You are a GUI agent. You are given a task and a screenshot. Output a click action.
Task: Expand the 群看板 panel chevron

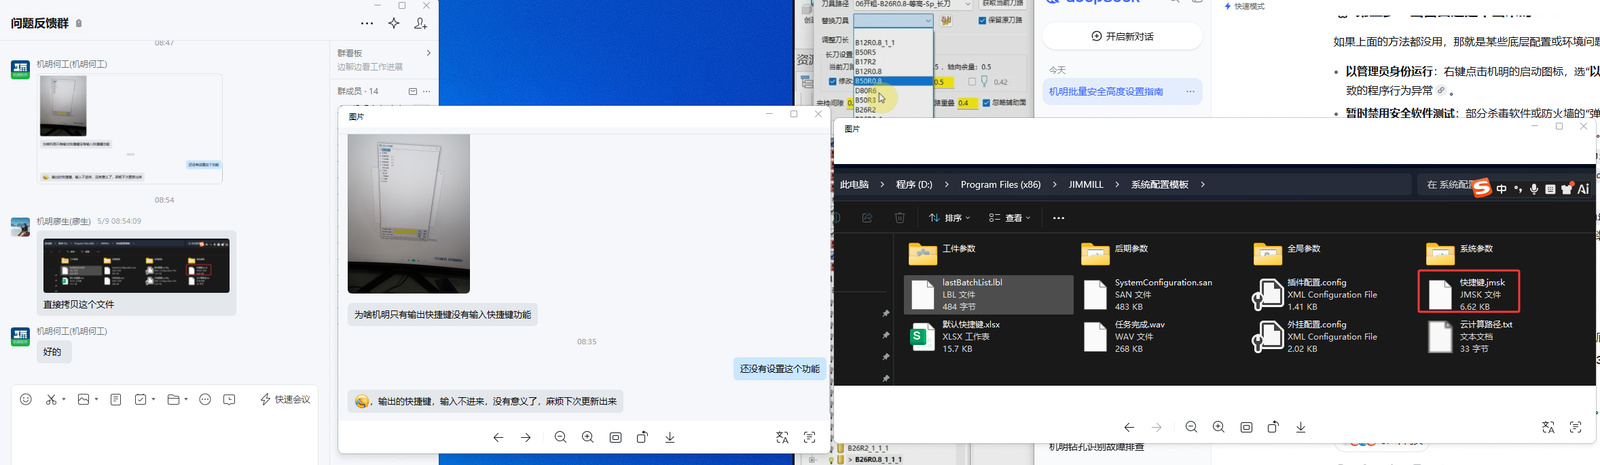coord(428,53)
